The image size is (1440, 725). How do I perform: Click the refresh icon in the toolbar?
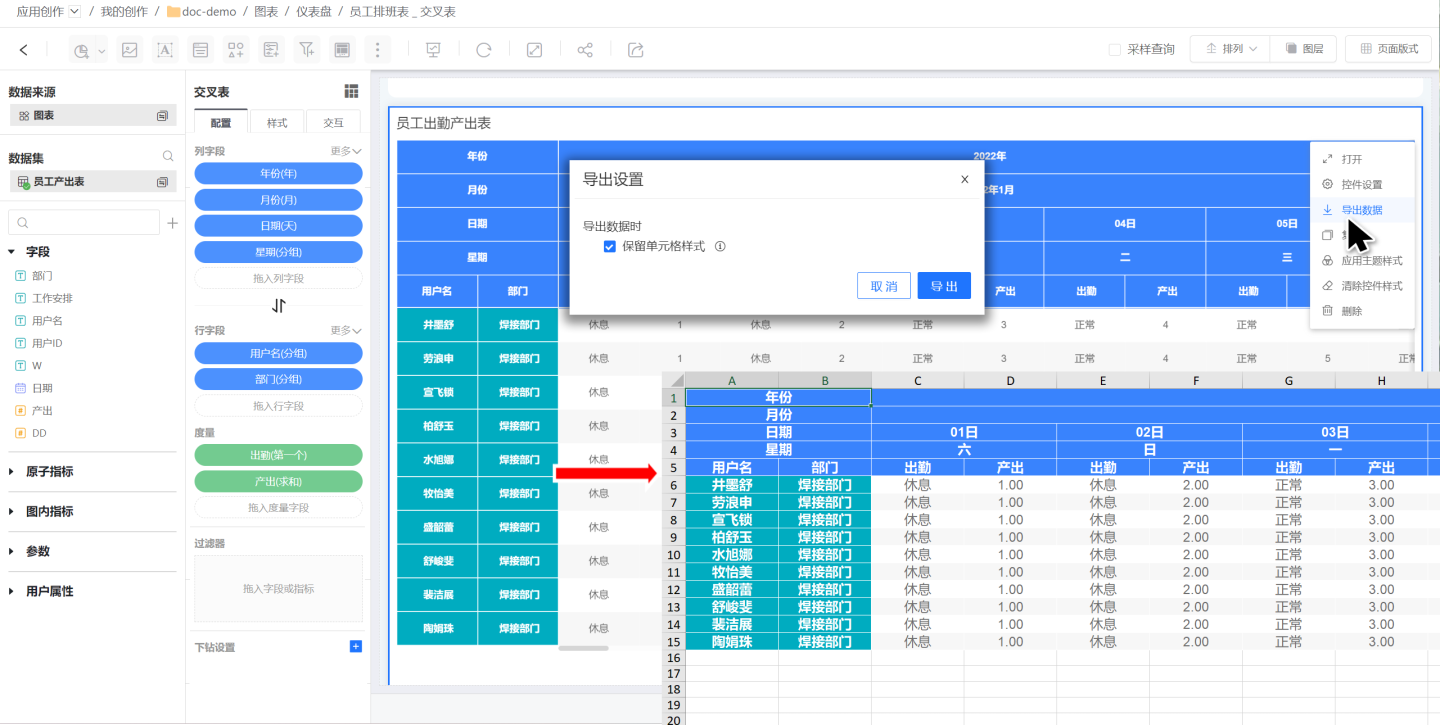coord(484,50)
